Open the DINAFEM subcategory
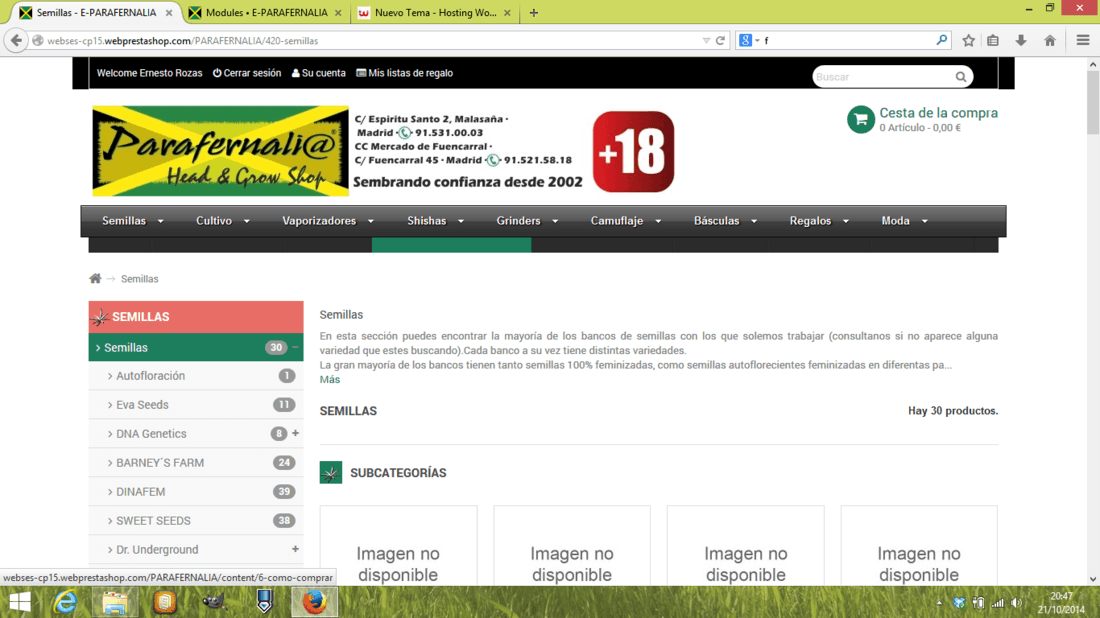1100x618 pixels. coord(140,492)
